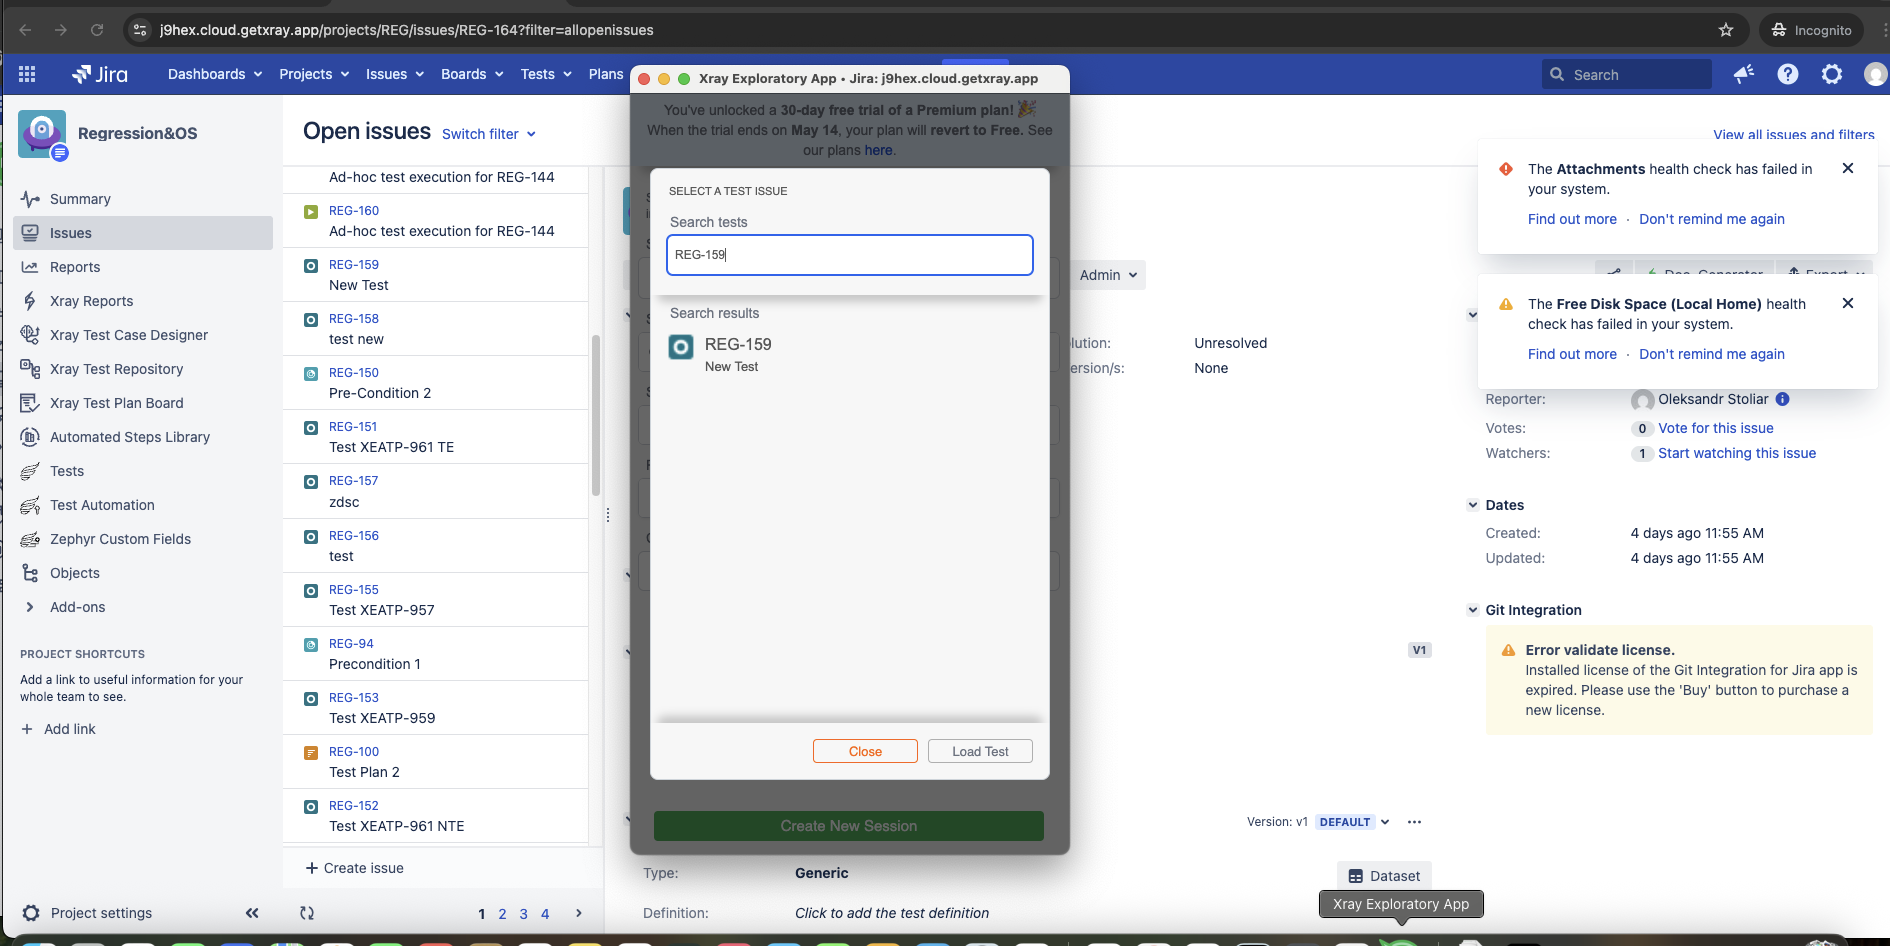This screenshot has height=946, width=1890.
Task: Click the Jira logo
Action: tap(100, 74)
